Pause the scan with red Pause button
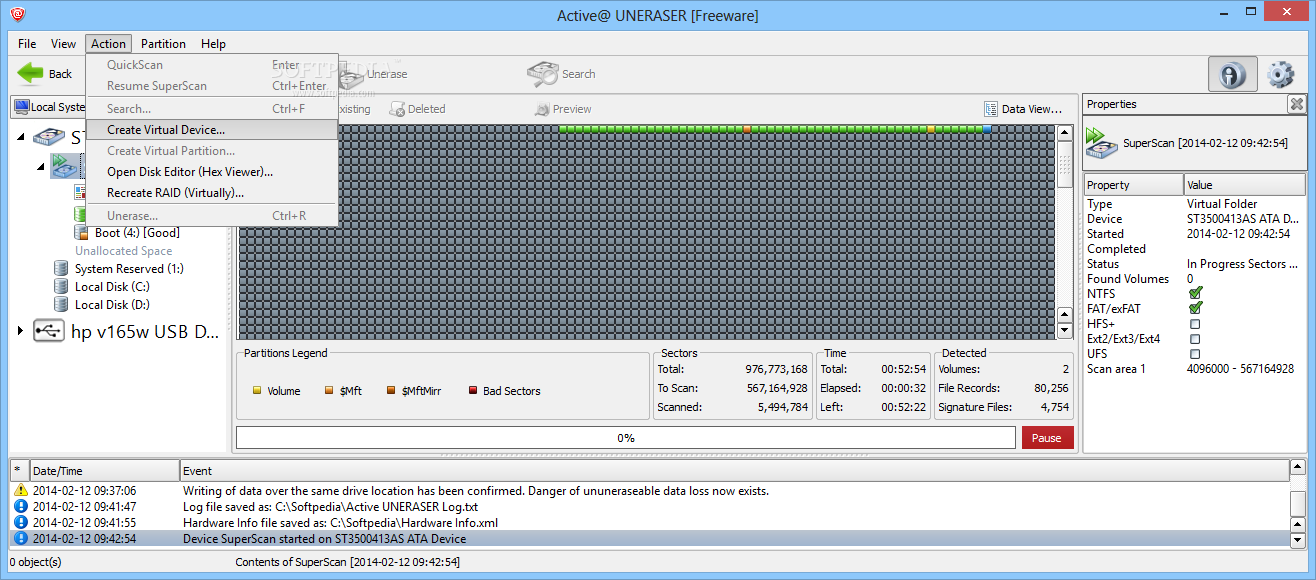1316x580 pixels. point(1048,438)
